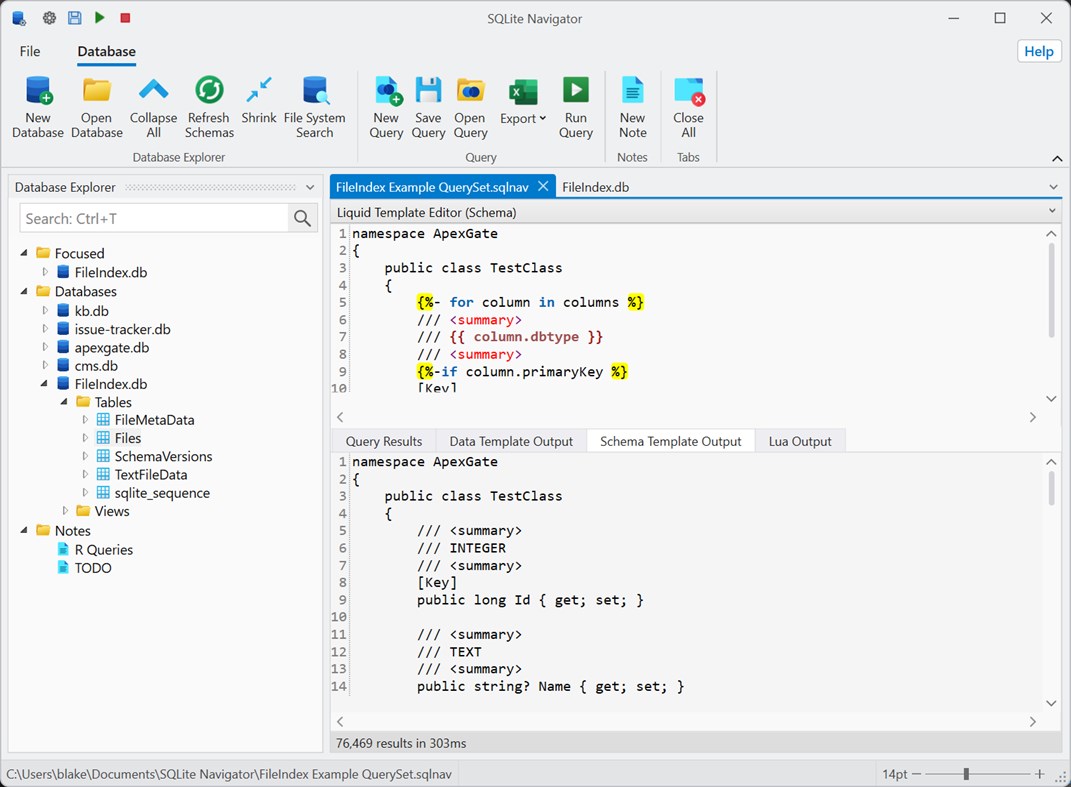Click the Close All tabs icon

(x=688, y=91)
